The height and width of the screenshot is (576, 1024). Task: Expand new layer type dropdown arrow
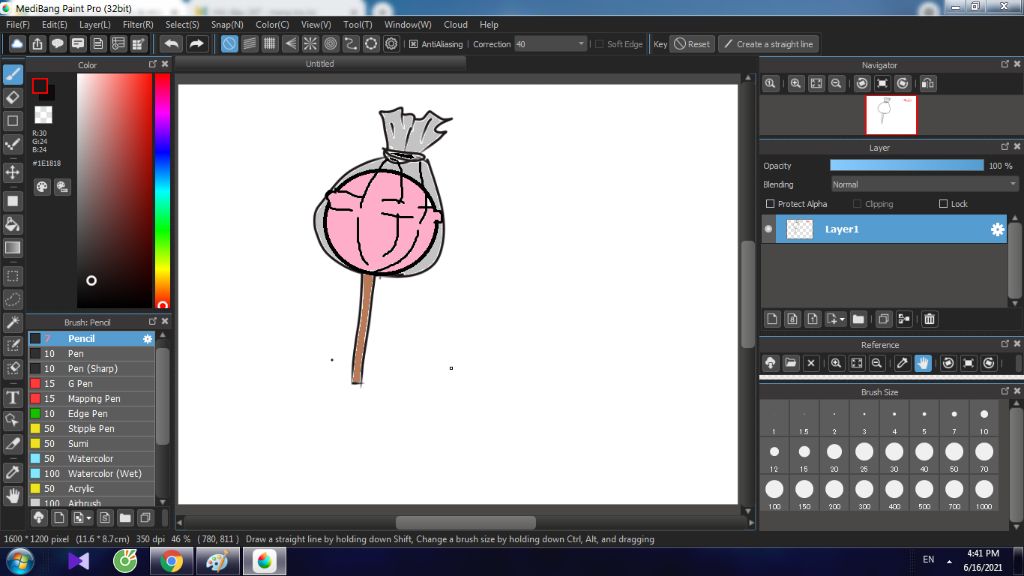pyautogui.click(x=842, y=319)
